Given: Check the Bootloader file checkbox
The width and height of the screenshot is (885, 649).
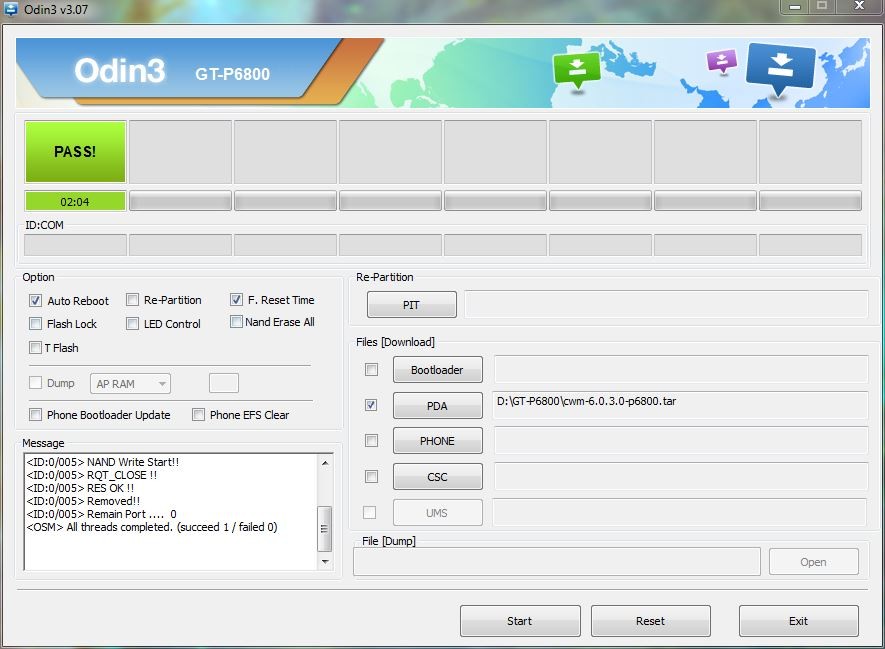Looking at the screenshot, I should point(371,370).
